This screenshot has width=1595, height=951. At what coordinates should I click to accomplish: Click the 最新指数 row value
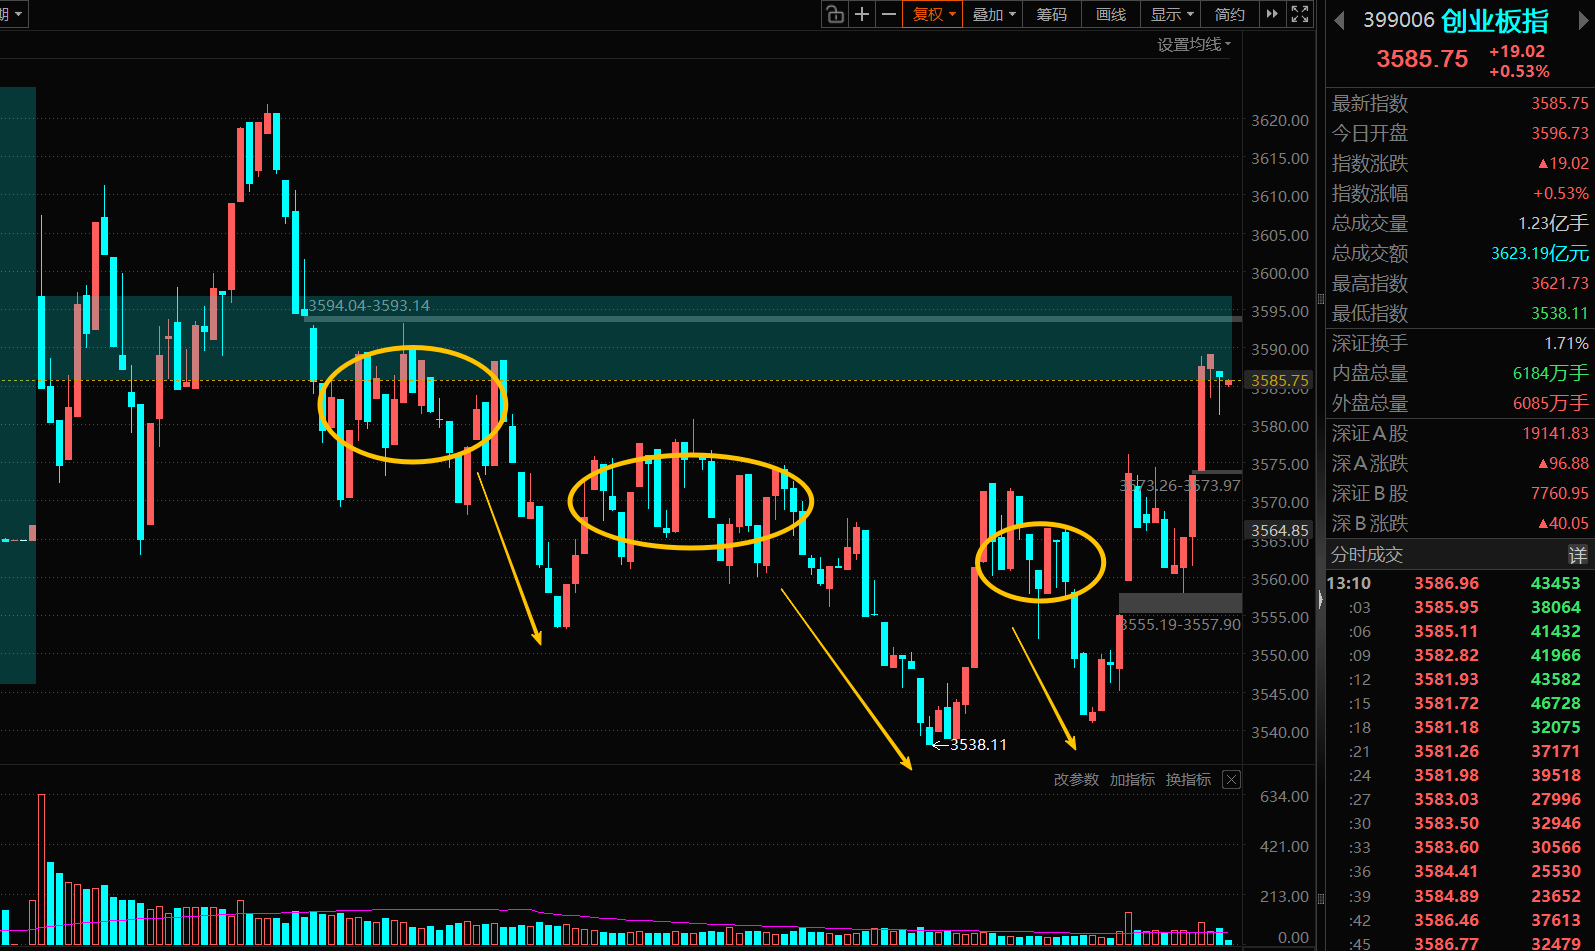click(1560, 103)
